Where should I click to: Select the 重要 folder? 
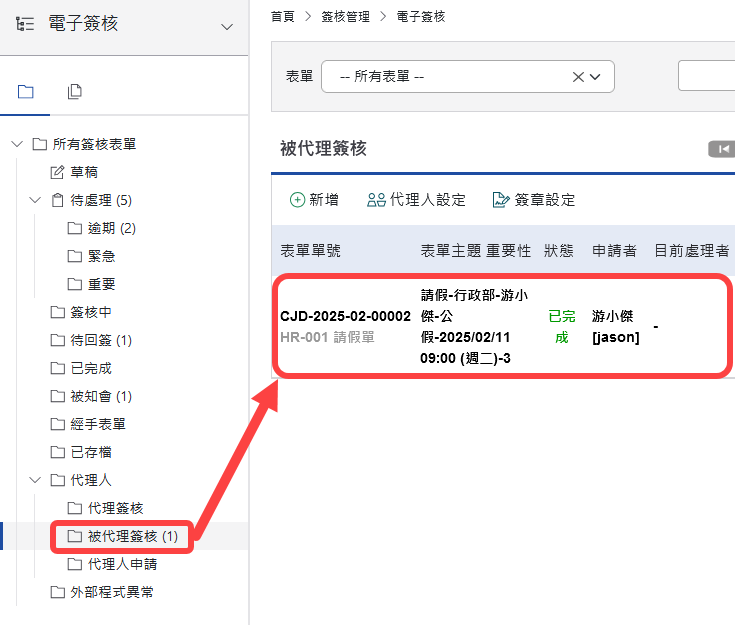coord(92,284)
